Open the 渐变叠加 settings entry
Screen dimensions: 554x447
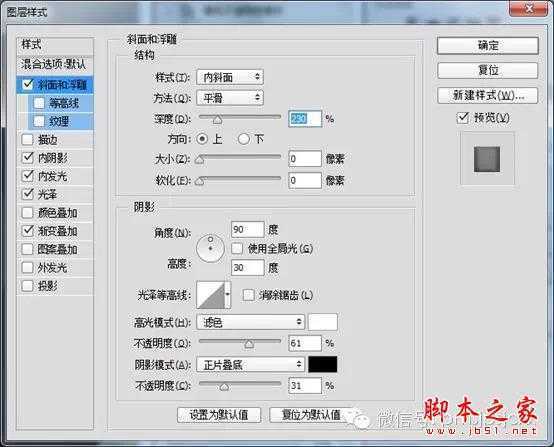coord(58,231)
